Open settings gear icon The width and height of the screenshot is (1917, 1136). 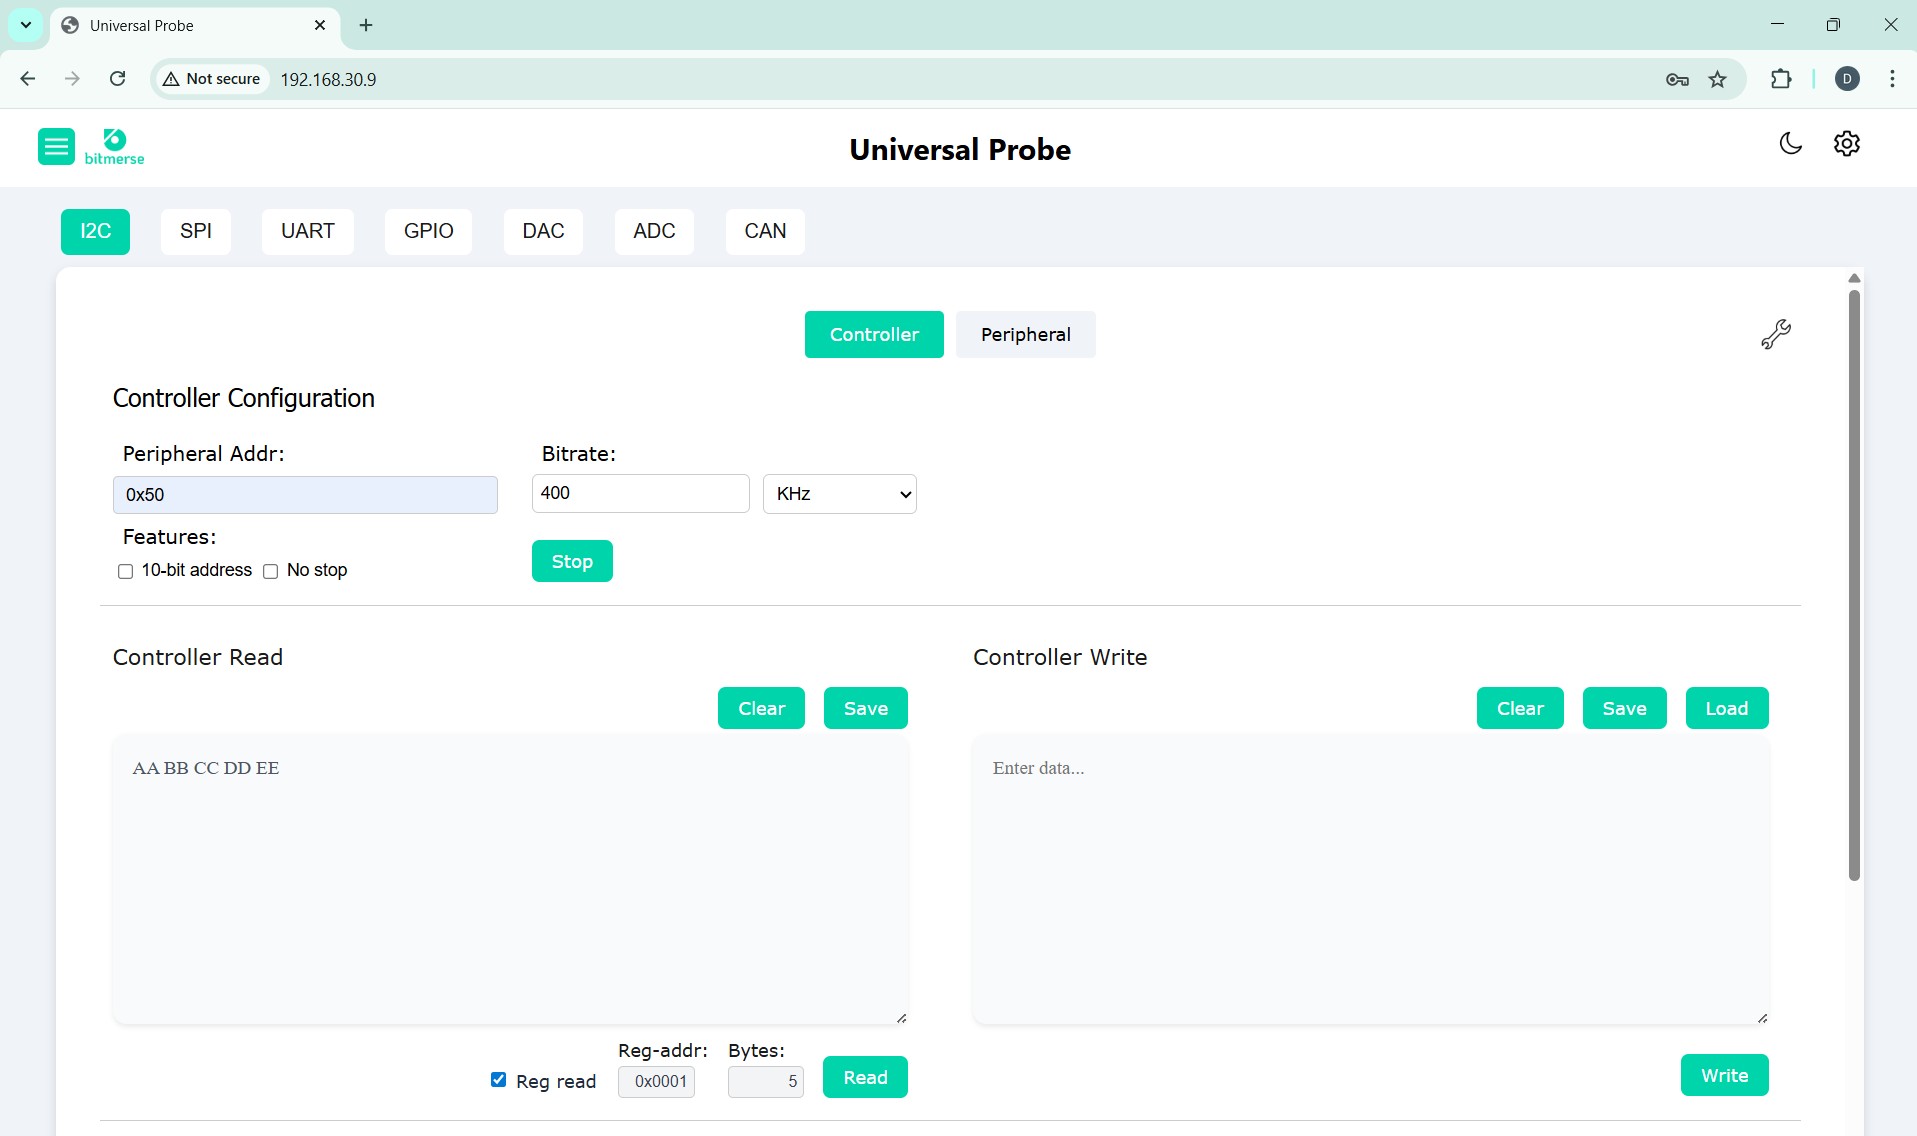tap(1846, 144)
